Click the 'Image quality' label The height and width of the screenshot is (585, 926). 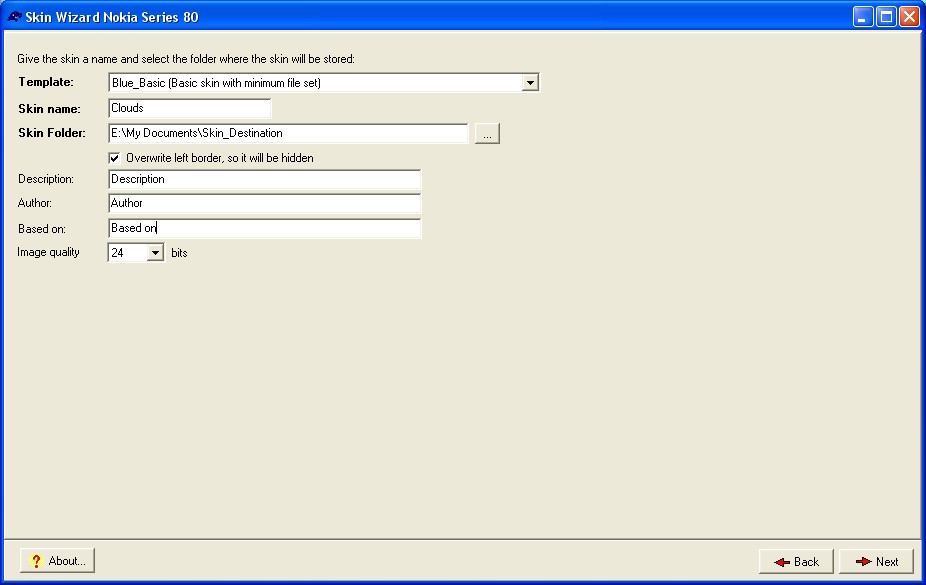[48, 252]
